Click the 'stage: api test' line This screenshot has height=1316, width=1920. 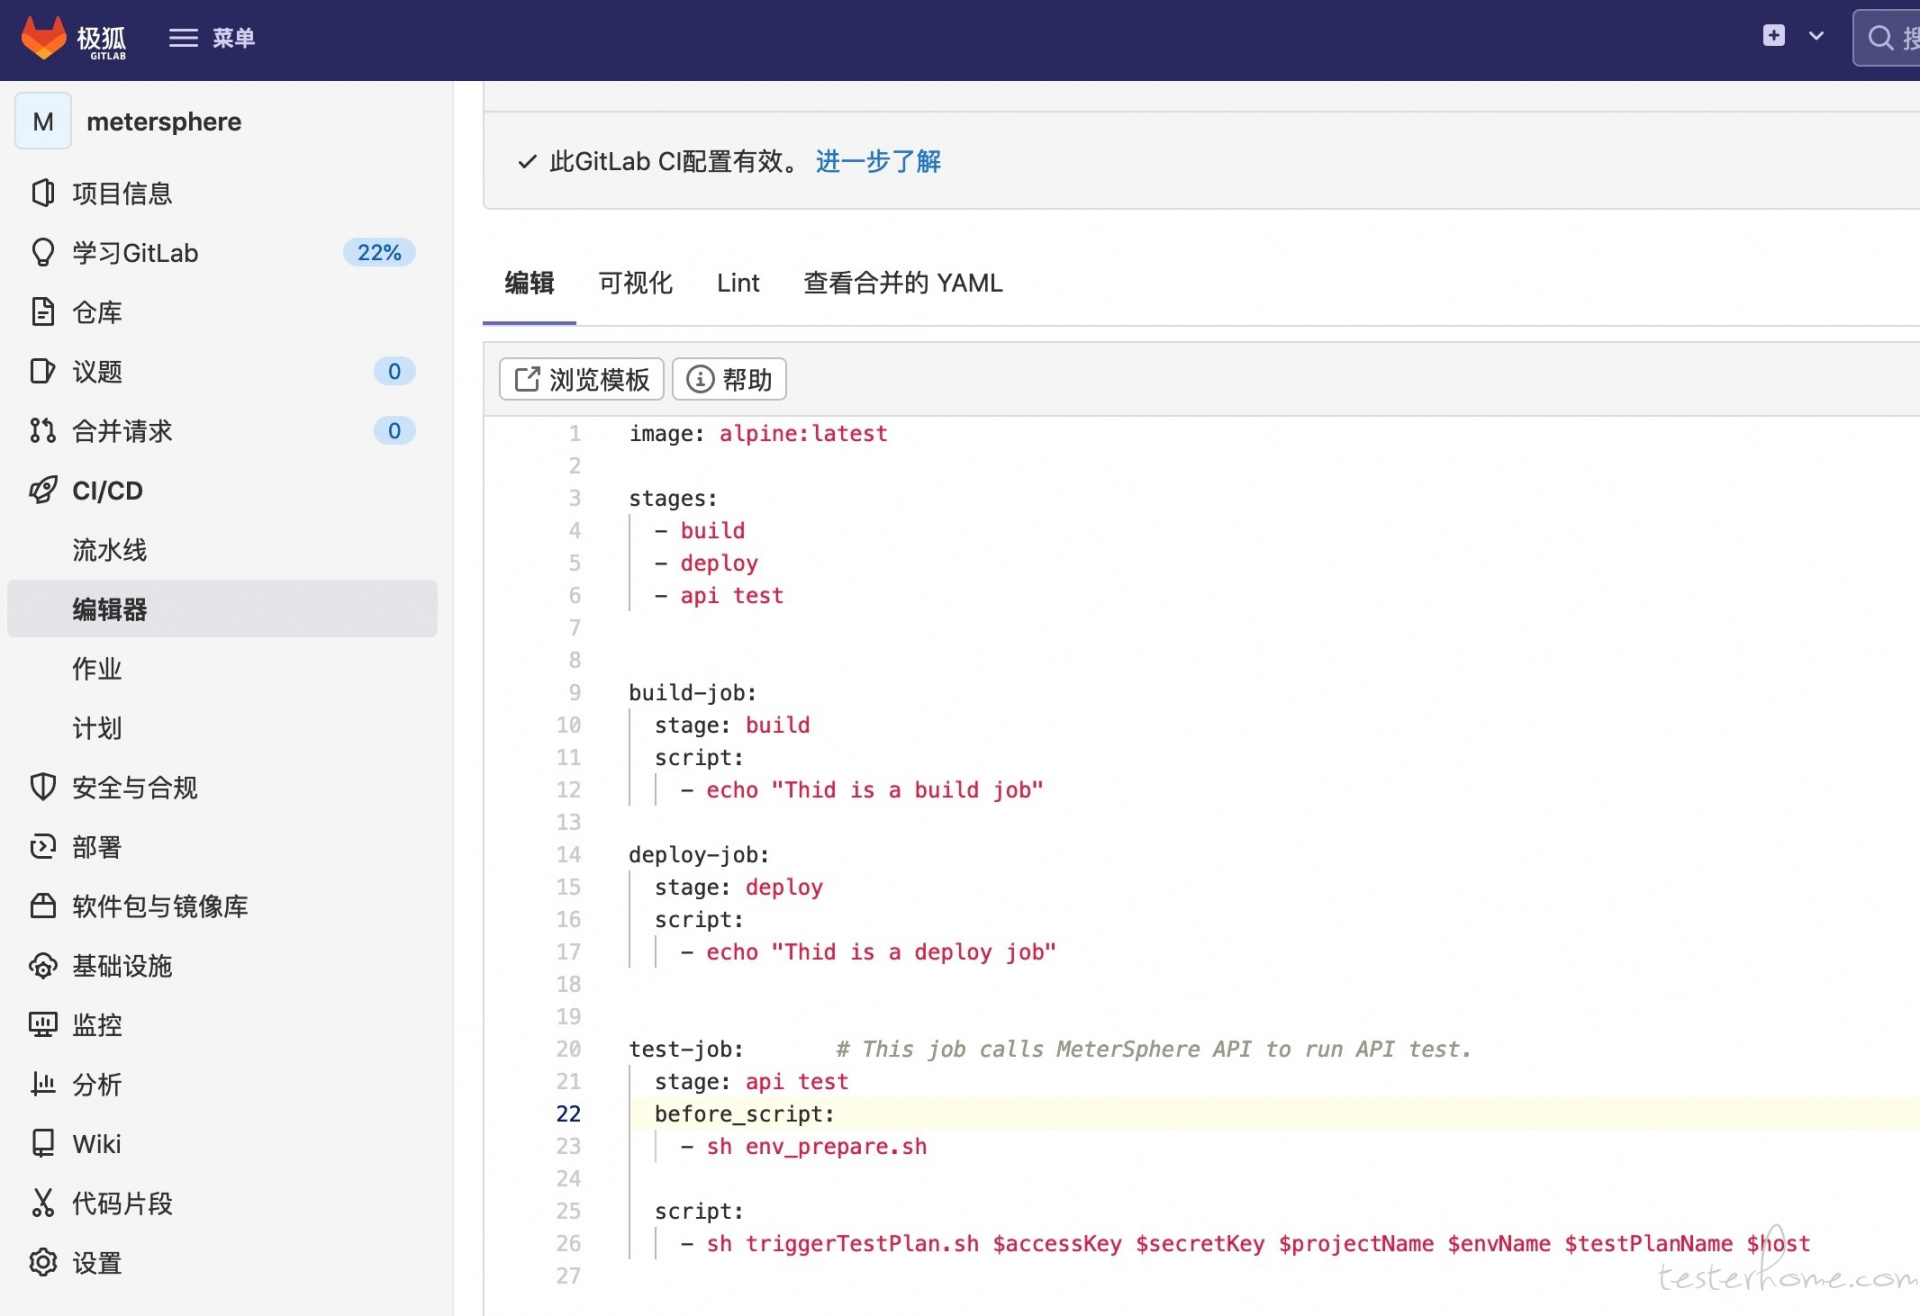(x=751, y=1082)
